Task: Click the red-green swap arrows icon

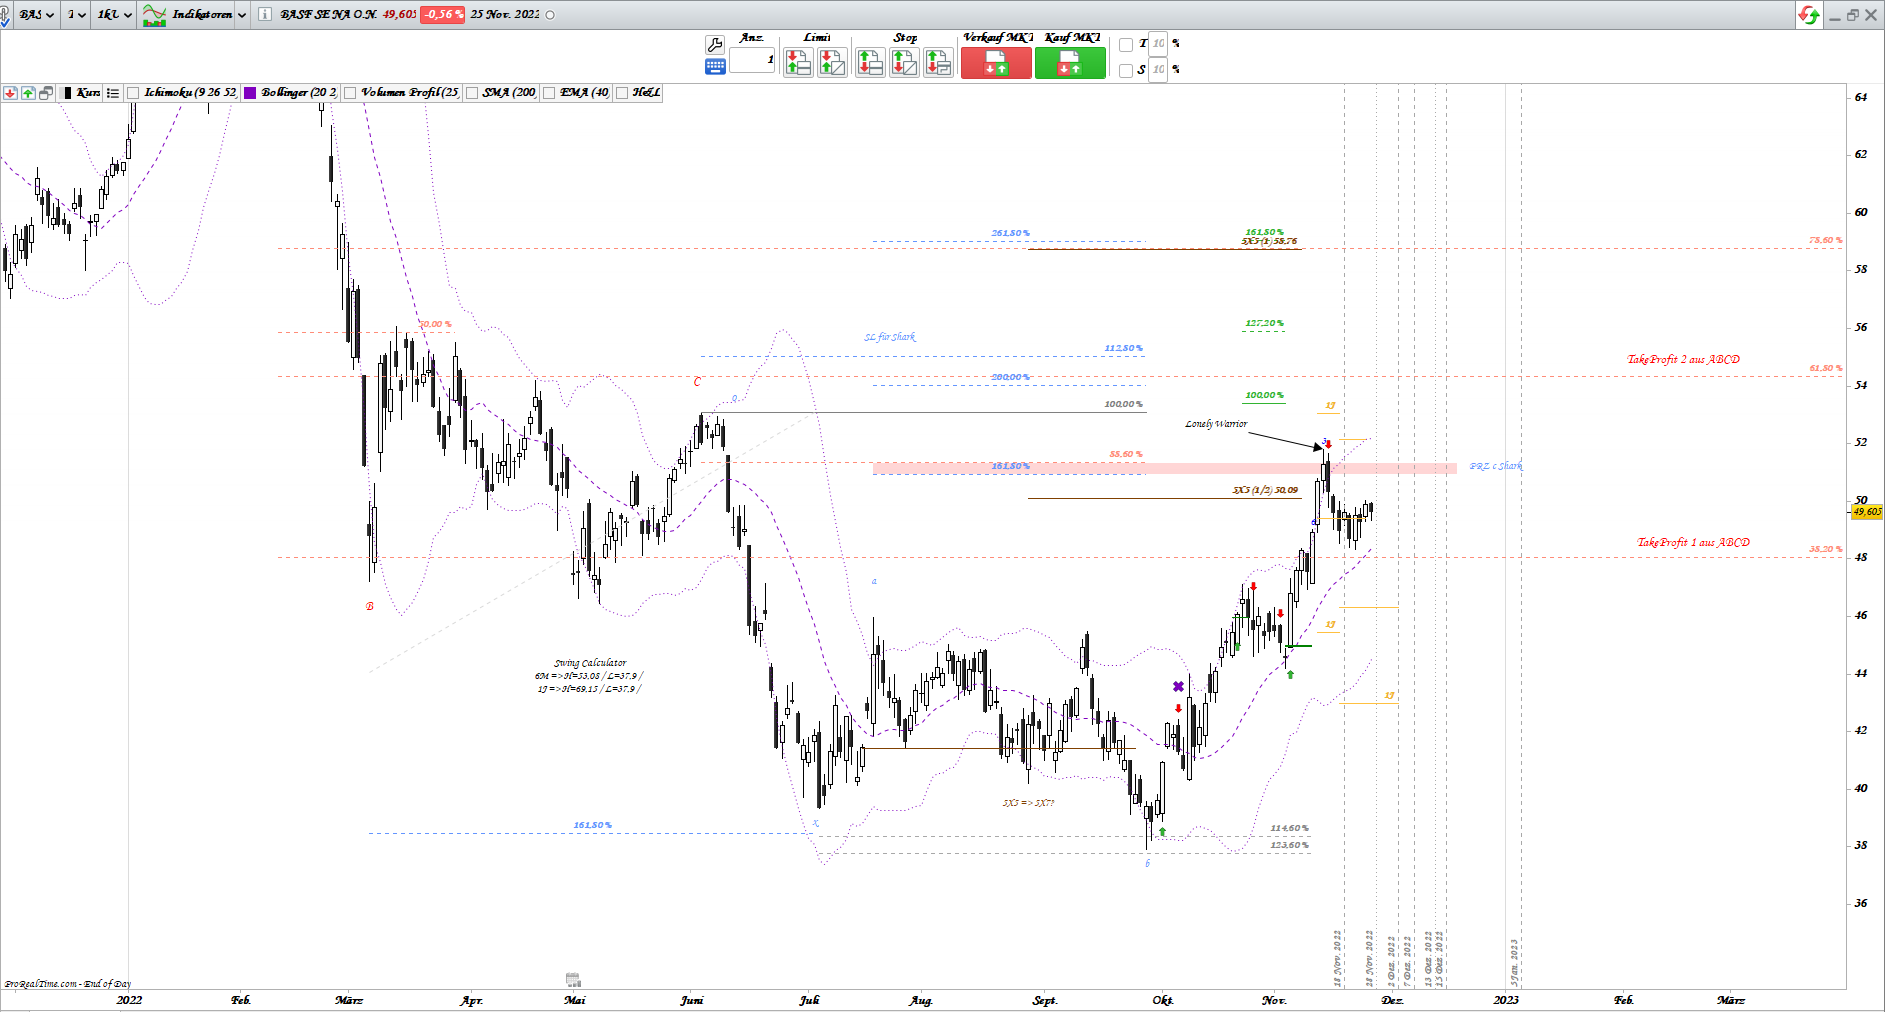Action: pyautogui.click(x=1808, y=15)
